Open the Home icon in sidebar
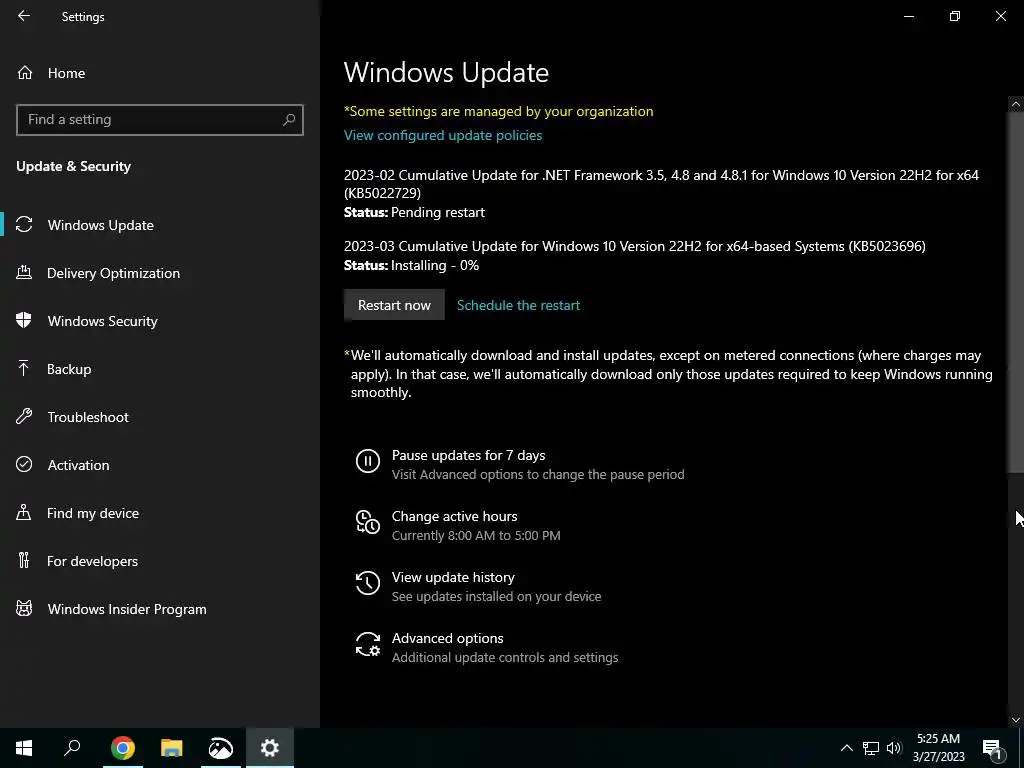1024x768 pixels. click(25, 72)
